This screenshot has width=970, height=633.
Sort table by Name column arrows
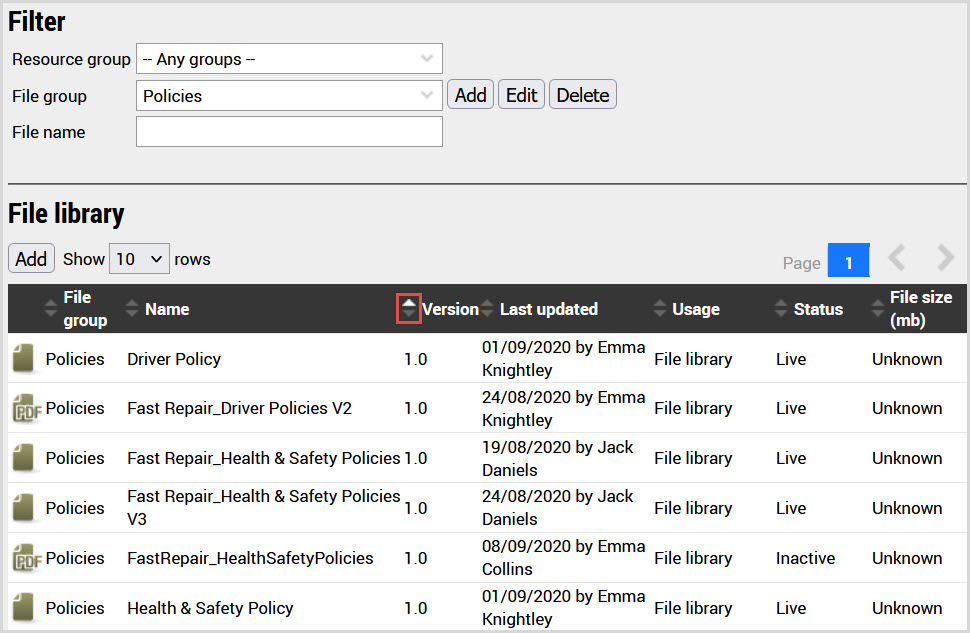(x=132, y=309)
